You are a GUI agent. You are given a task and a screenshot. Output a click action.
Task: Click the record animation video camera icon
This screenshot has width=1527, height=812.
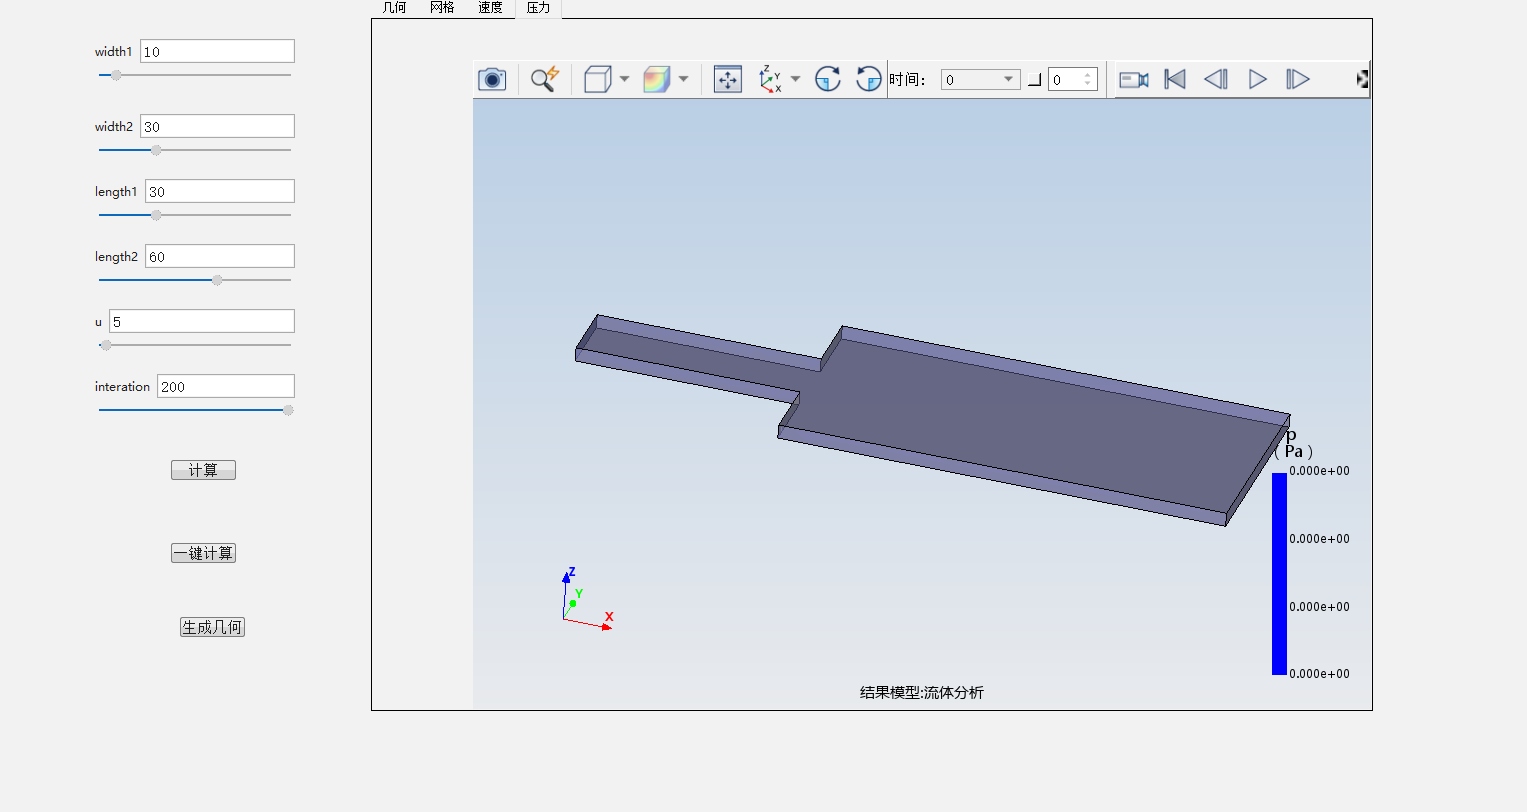pyautogui.click(x=1133, y=79)
